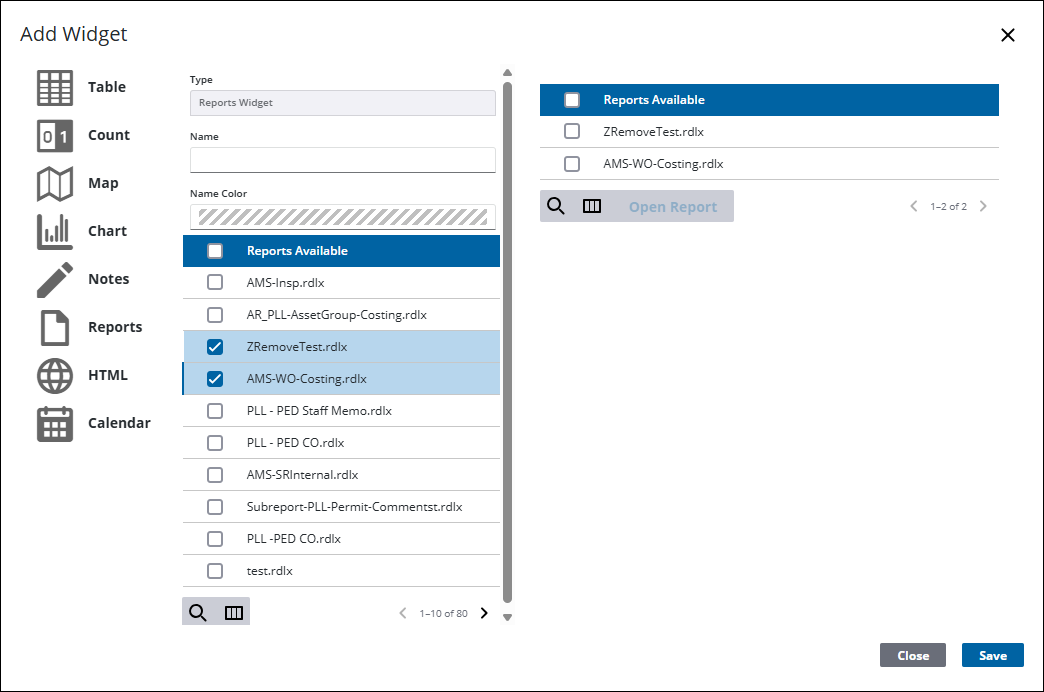Image resolution: width=1044 pixels, height=692 pixels.
Task: Click the Count widget label
Action: click(x=109, y=135)
